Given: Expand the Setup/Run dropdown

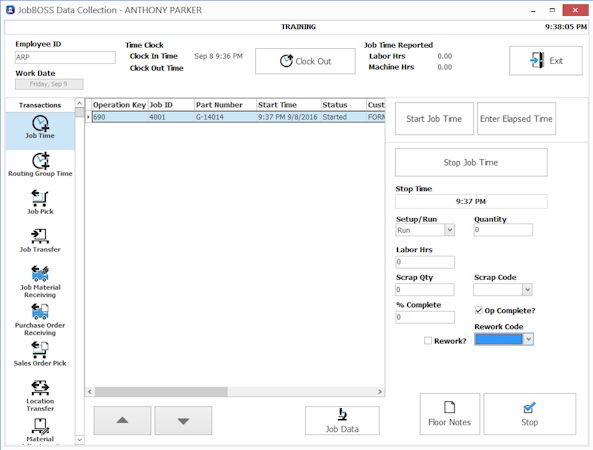Looking at the screenshot, I should [449, 230].
